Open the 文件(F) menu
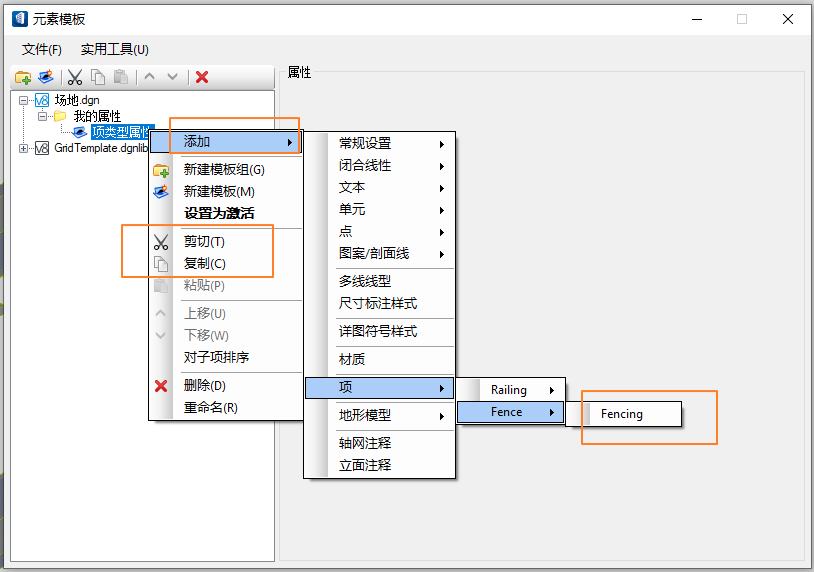The image size is (814, 572). [x=42, y=49]
